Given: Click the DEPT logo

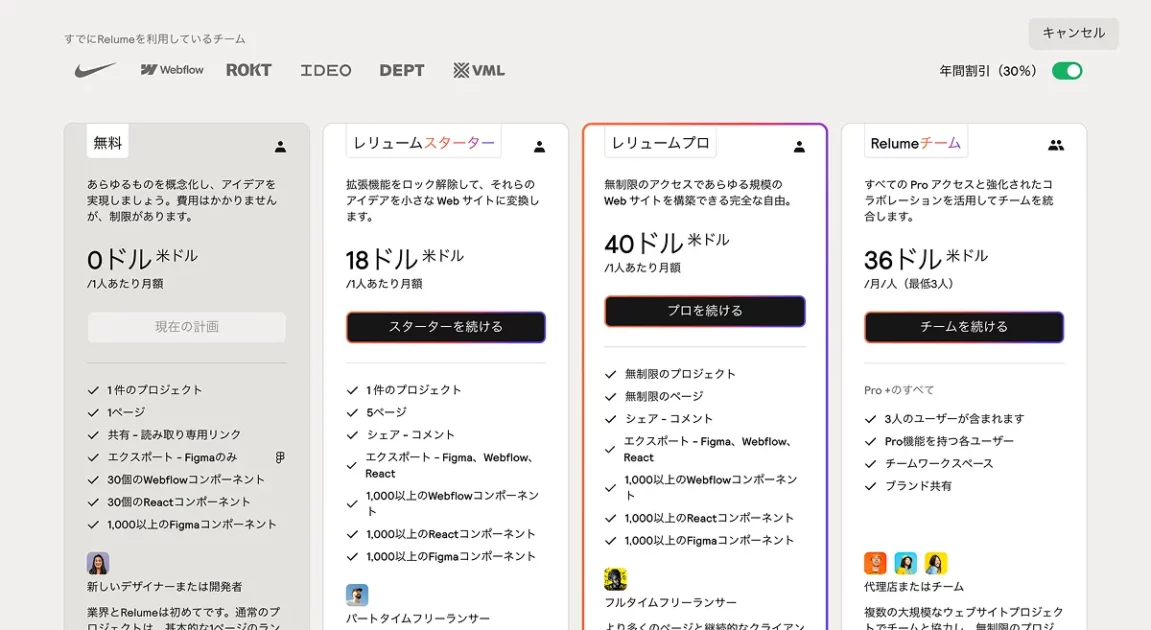Looking at the screenshot, I should coord(402,70).
